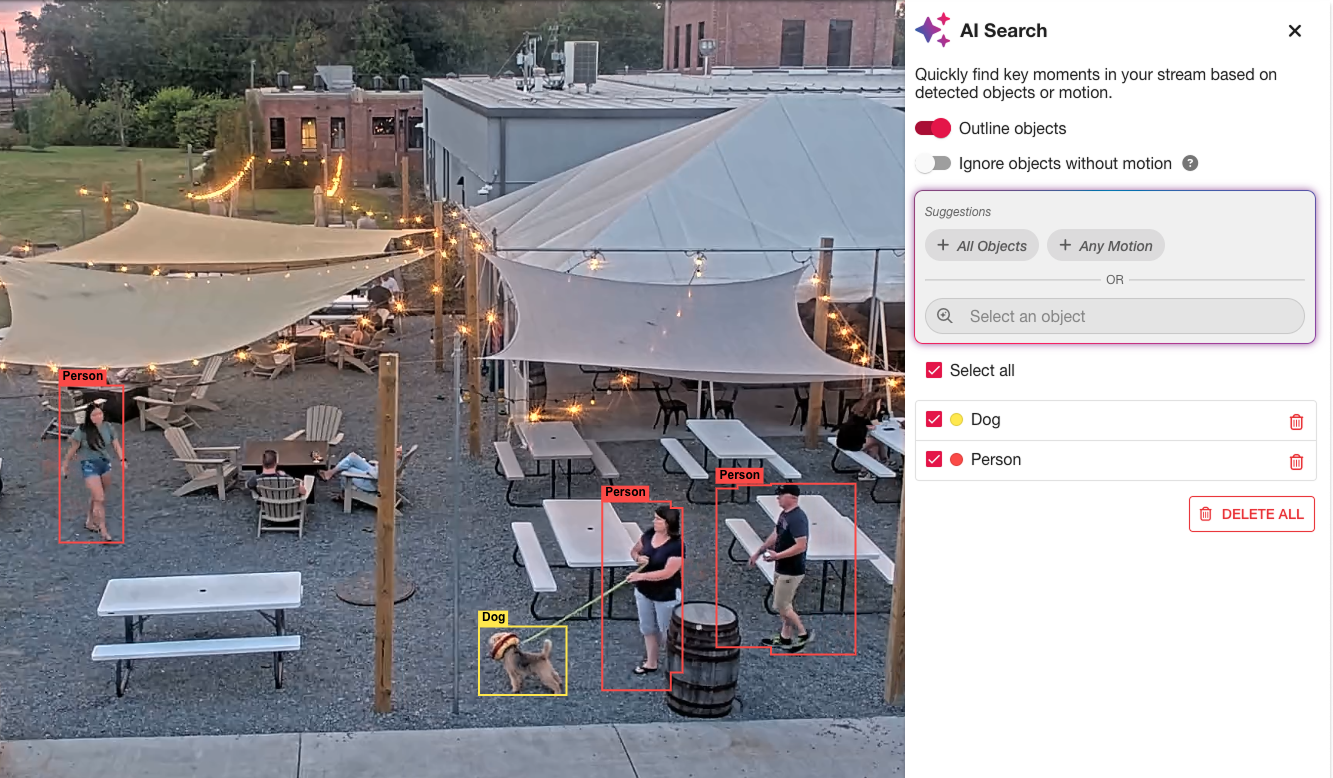
Task: Open the question mark help icon
Action: point(1190,163)
